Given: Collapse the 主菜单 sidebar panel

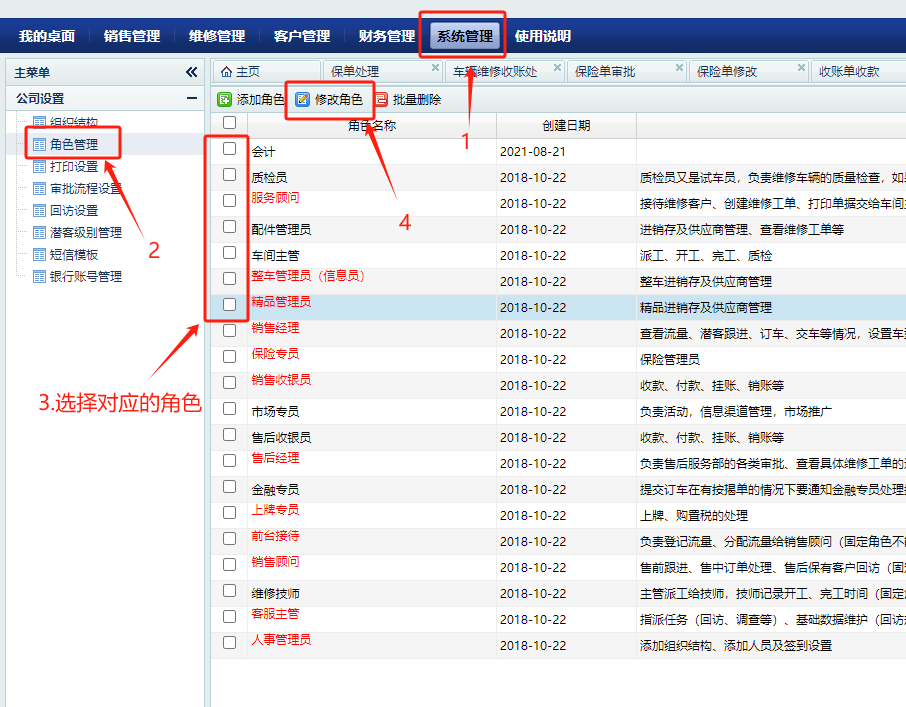Looking at the screenshot, I should click(x=191, y=72).
